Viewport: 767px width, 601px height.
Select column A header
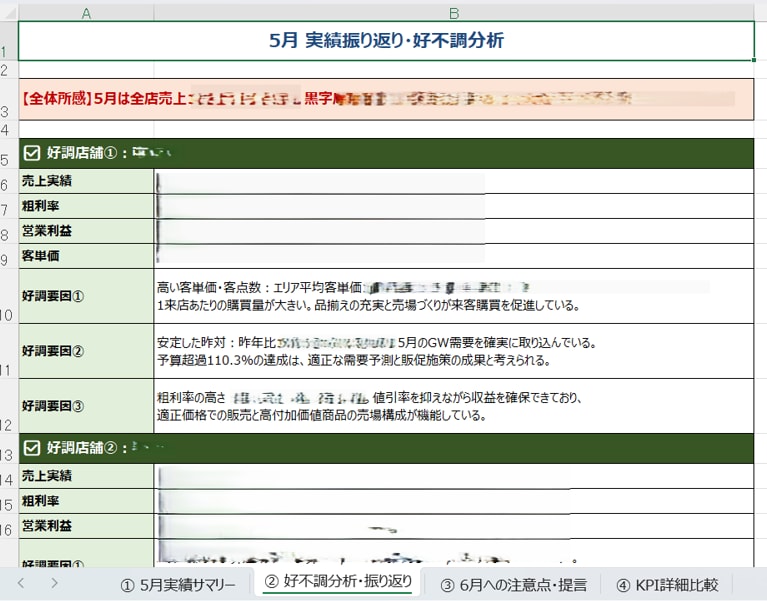tap(86, 13)
